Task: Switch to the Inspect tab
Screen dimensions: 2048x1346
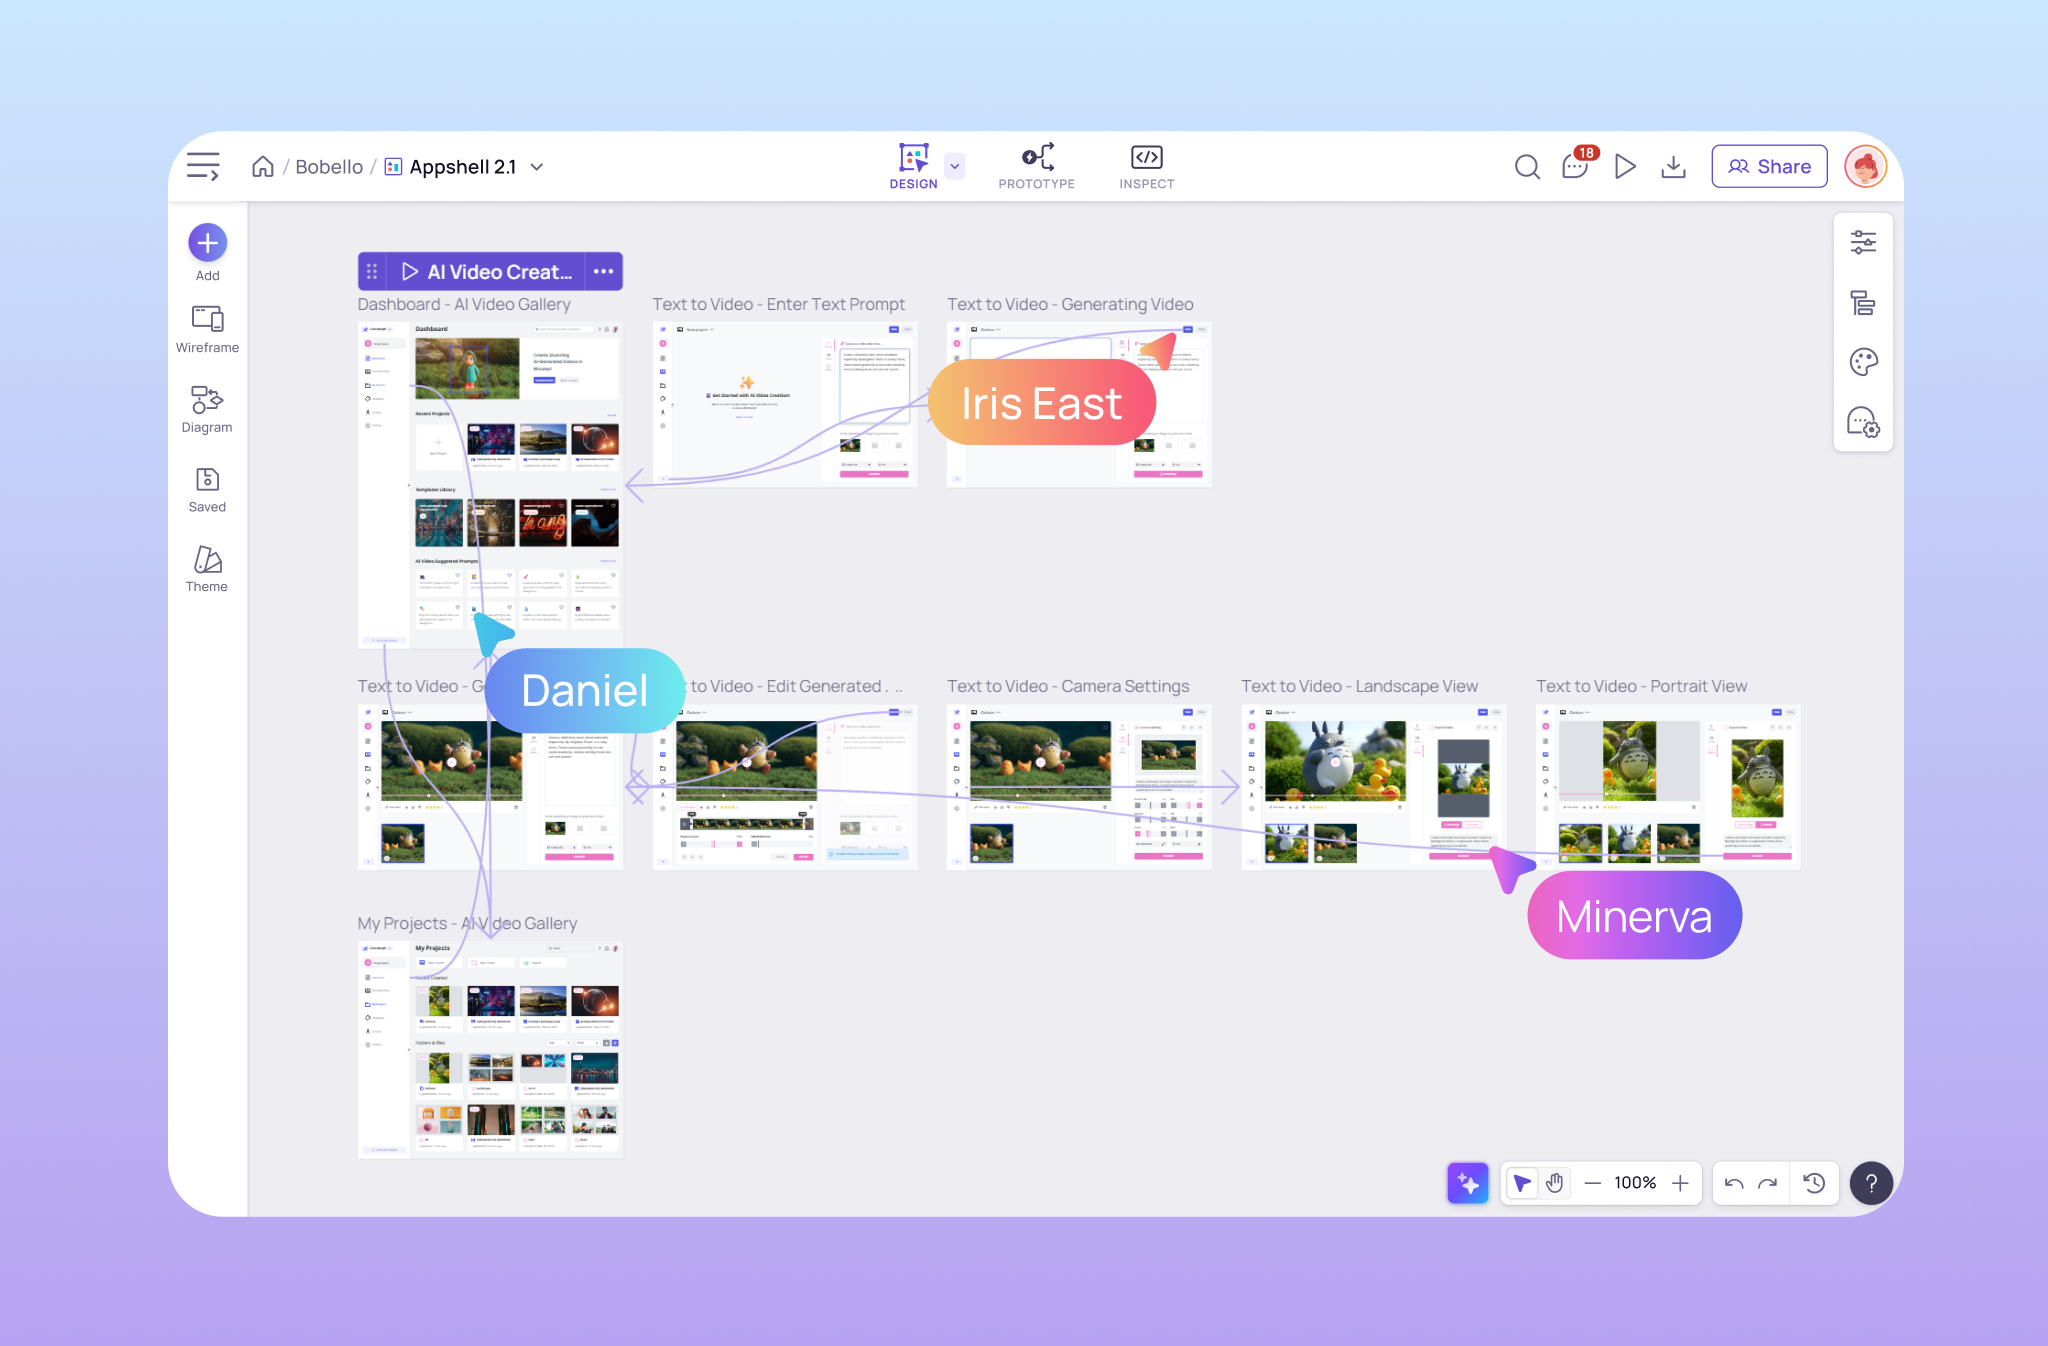Action: (1146, 166)
